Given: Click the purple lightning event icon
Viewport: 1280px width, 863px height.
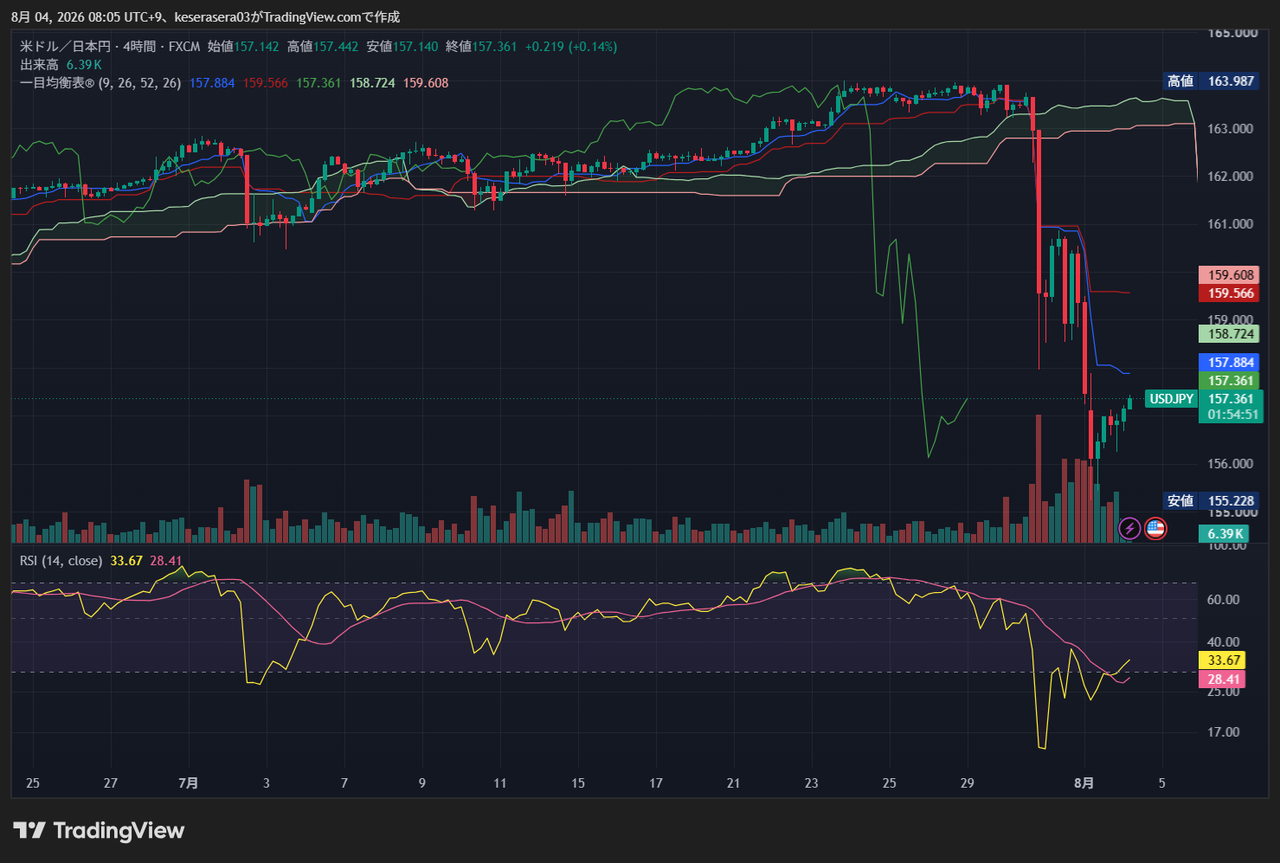Looking at the screenshot, I should click(x=1129, y=528).
